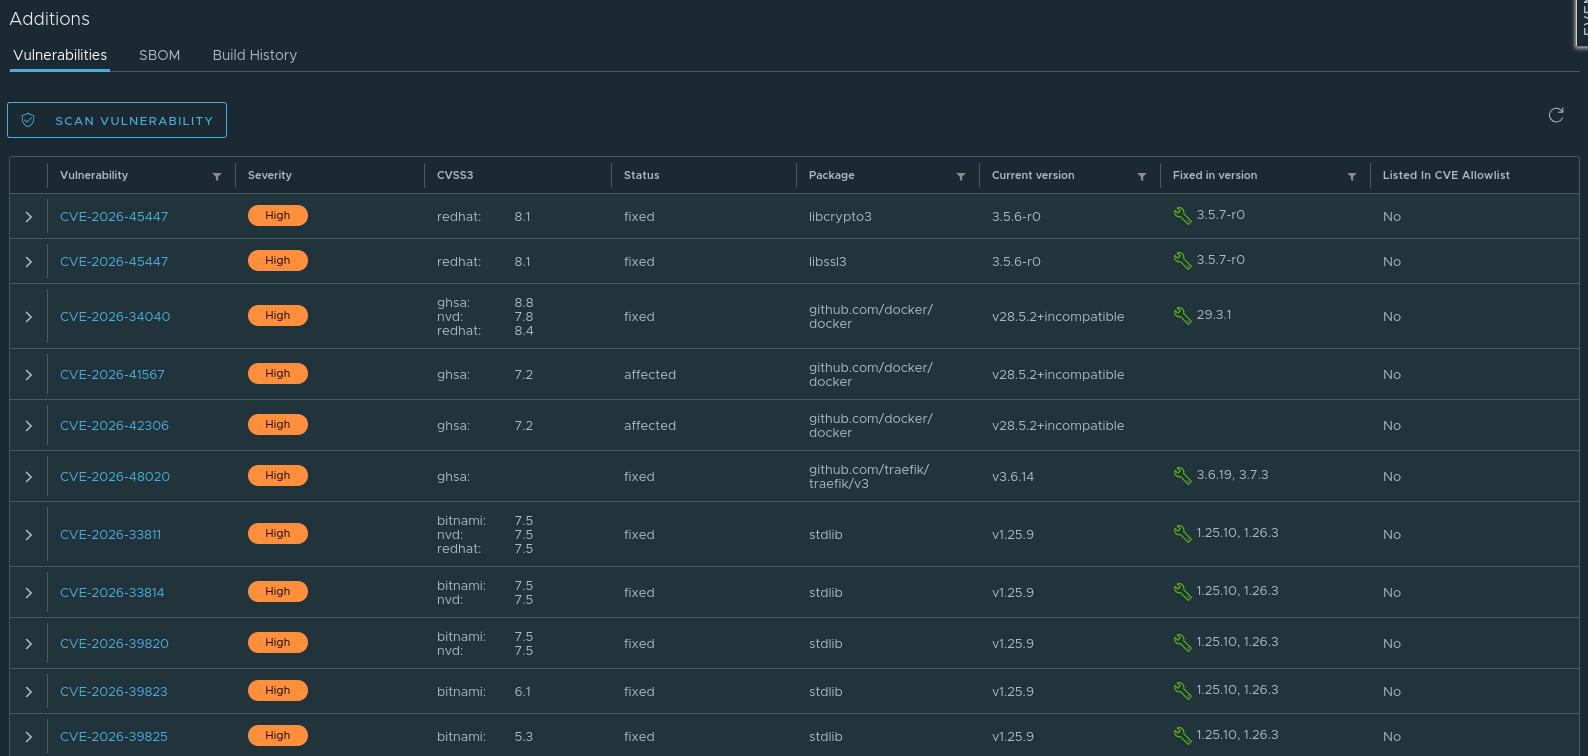Click the Additions heading
The width and height of the screenshot is (1588, 756).
coord(50,18)
